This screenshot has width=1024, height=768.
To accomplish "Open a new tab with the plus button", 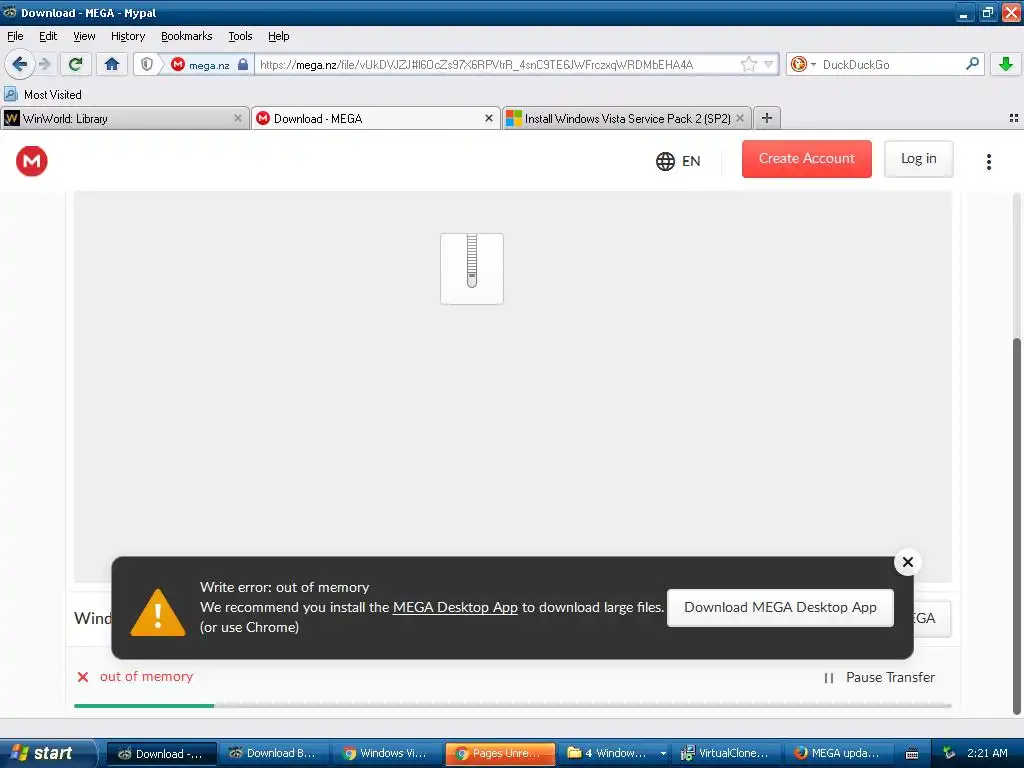I will (767, 118).
